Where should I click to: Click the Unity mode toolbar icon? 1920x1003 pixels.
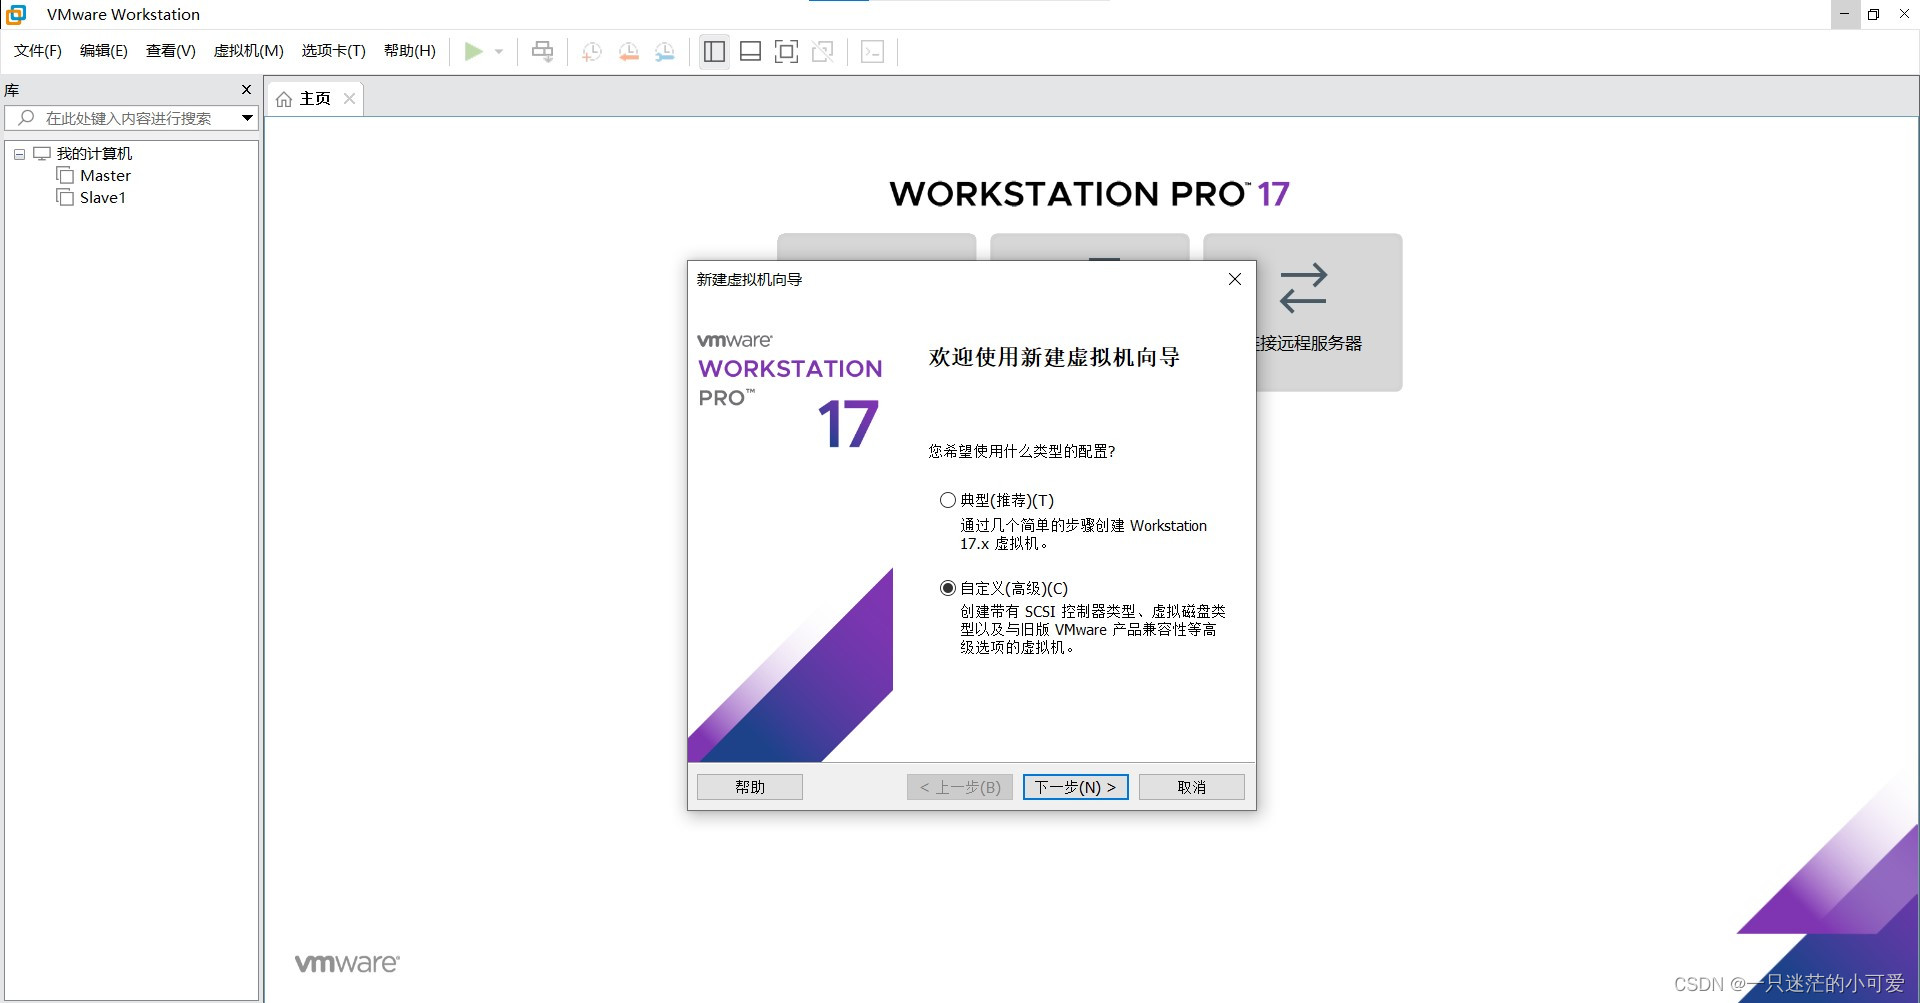point(823,51)
